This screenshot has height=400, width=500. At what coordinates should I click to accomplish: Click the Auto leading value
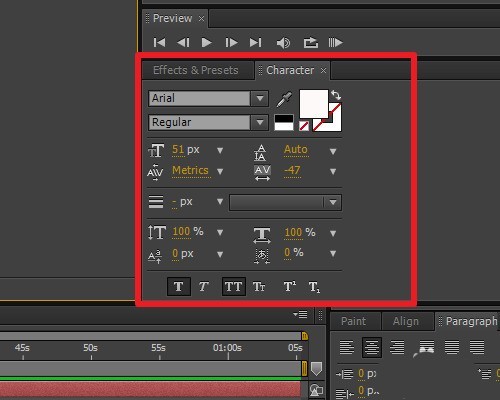[296, 150]
